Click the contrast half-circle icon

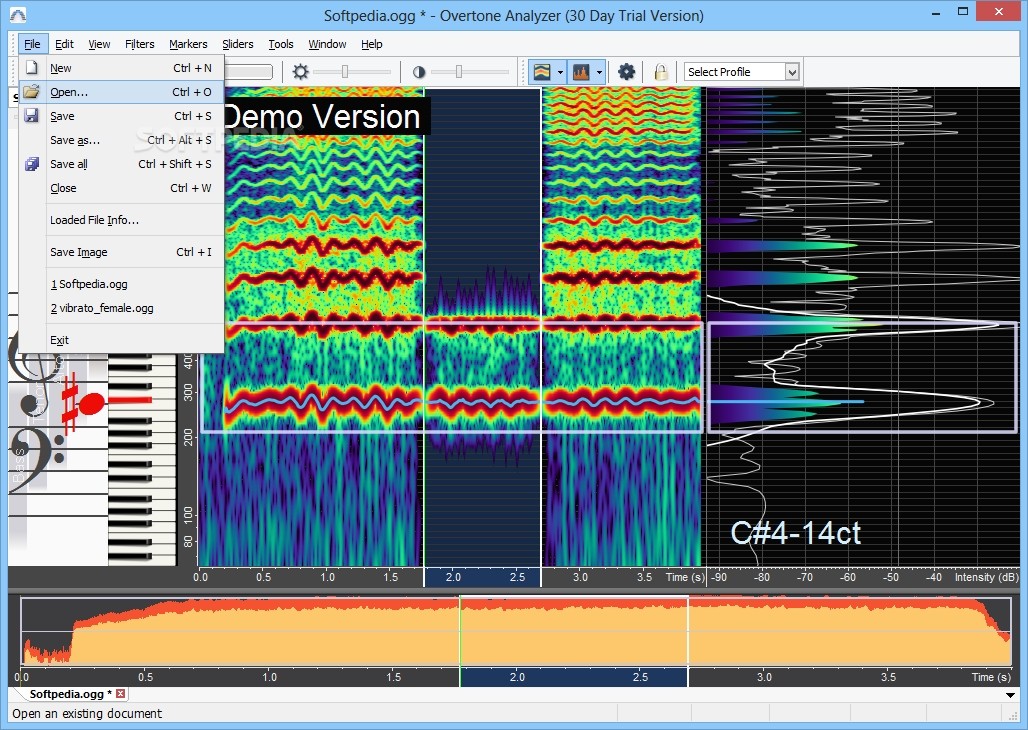point(419,72)
